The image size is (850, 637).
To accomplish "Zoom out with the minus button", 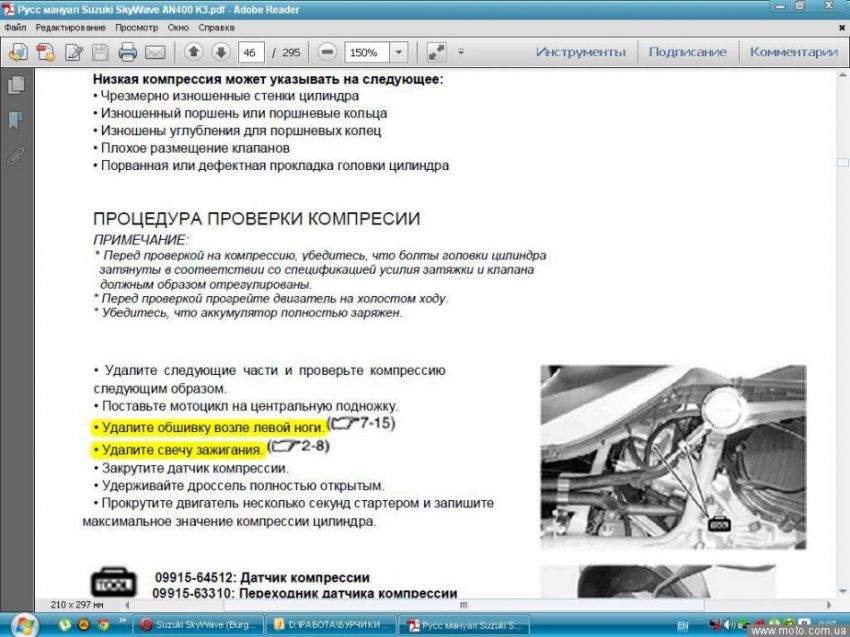I will (x=327, y=52).
